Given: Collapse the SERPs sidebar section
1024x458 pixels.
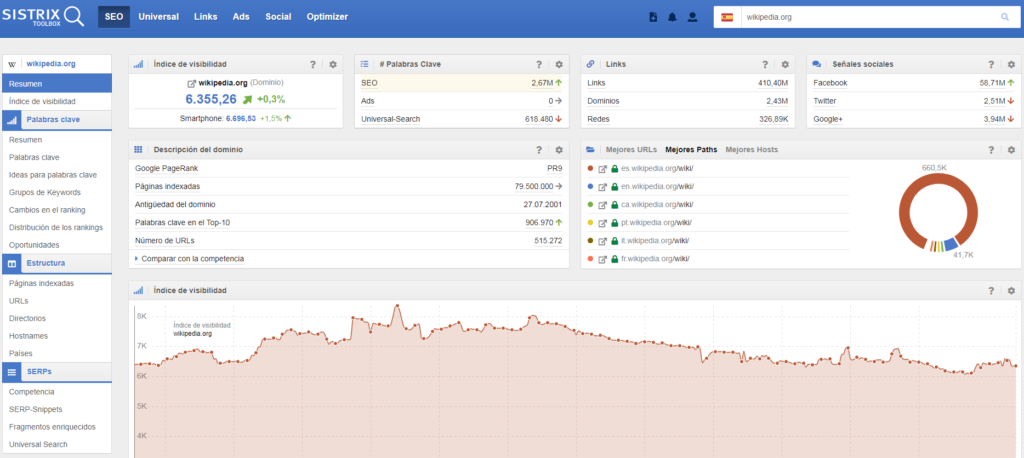Looking at the screenshot, I should [57, 371].
